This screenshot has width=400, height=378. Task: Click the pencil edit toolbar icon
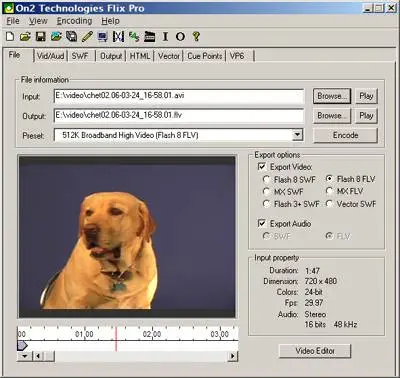pyautogui.click(x=87, y=36)
